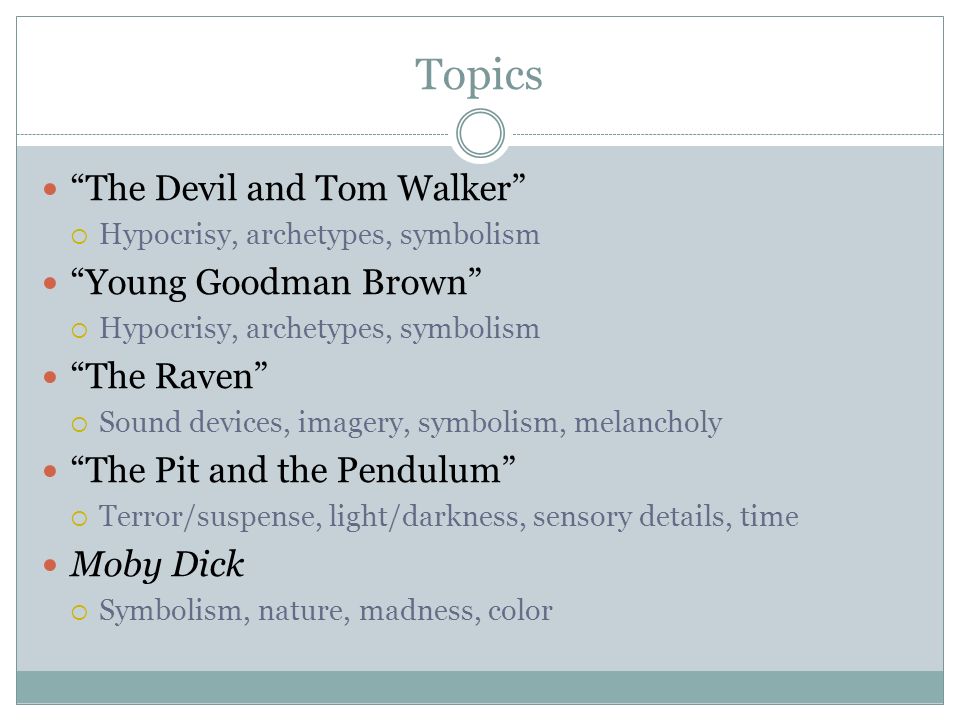Image resolution: width=960 pixels, height=720 pixels.
Task: Click the circle ornament below the title
Action: [x=481, y=133]
